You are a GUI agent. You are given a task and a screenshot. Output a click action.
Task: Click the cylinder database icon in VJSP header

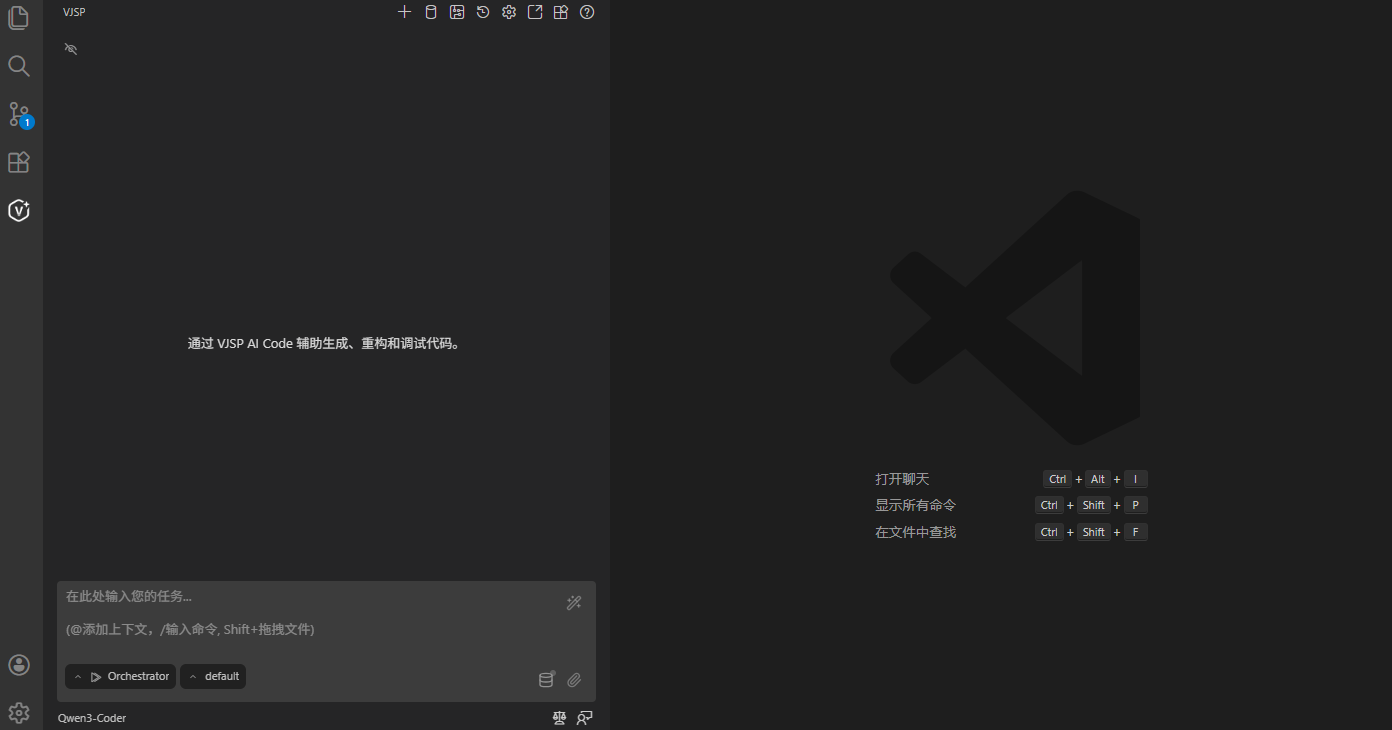point(431,12)
